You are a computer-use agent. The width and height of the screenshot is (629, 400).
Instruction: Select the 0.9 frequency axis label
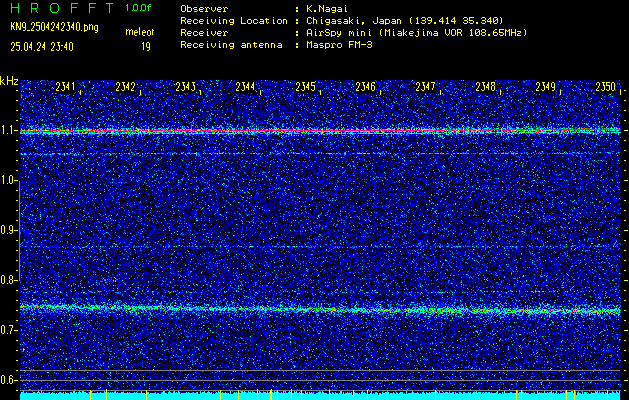(7, 230)
